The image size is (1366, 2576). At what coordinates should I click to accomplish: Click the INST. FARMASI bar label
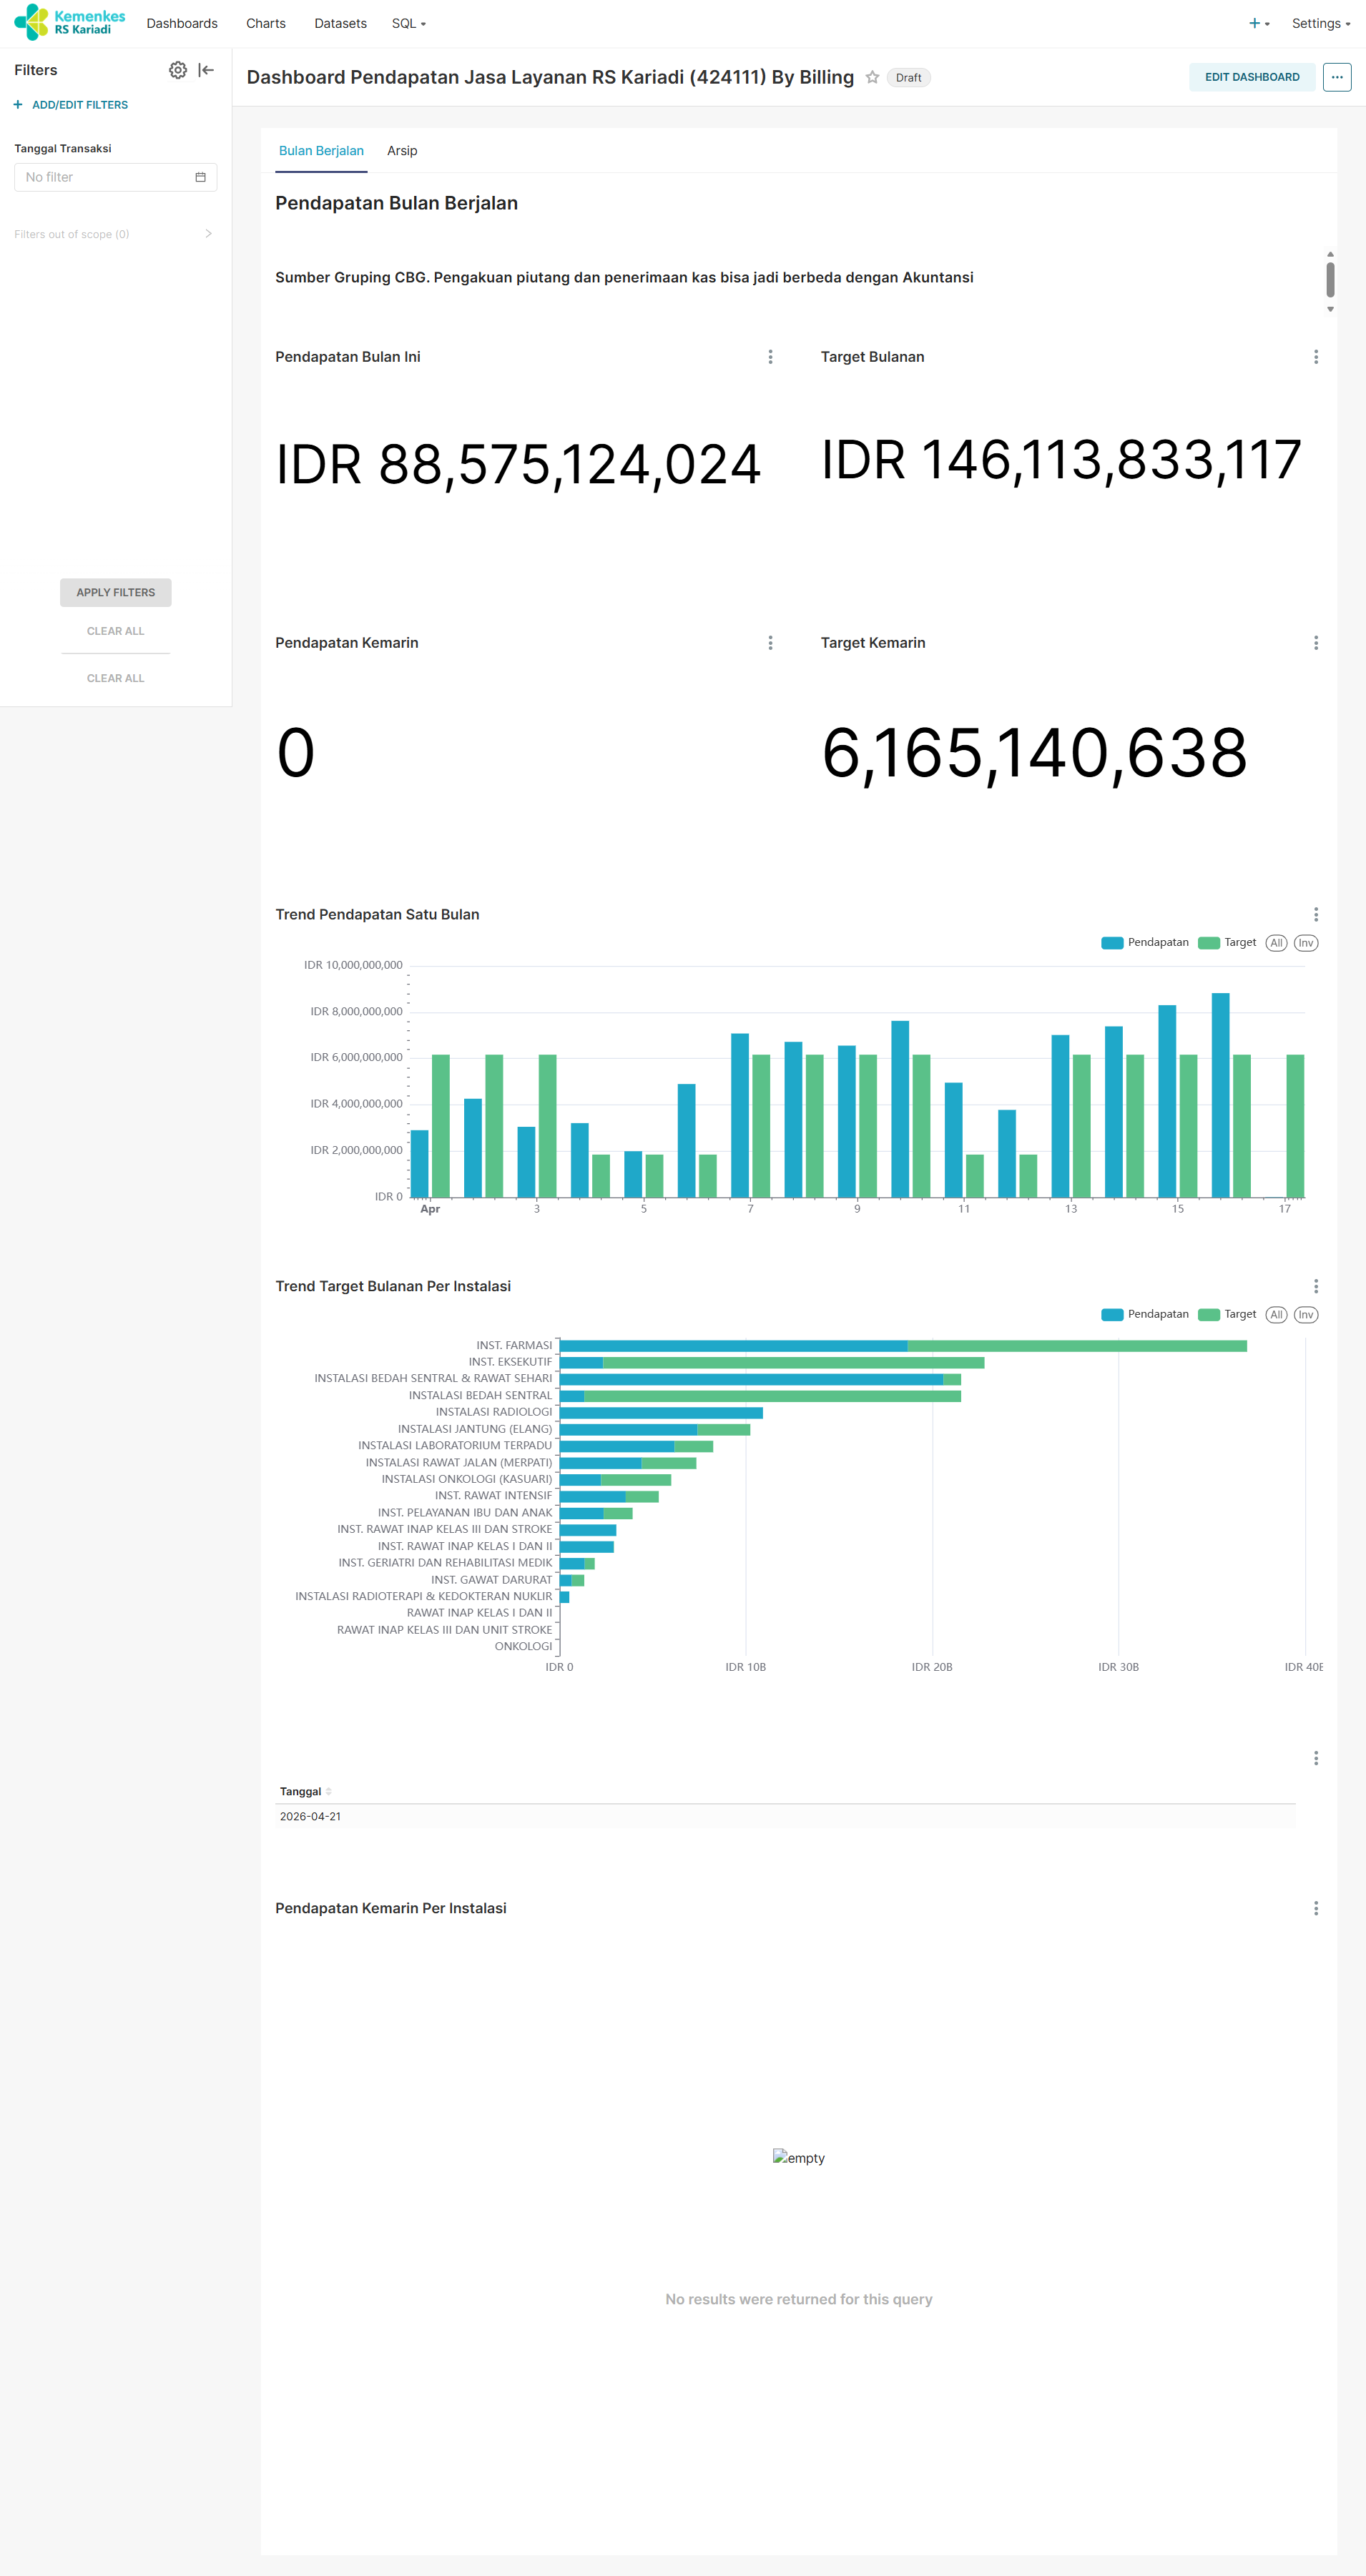514,1346
